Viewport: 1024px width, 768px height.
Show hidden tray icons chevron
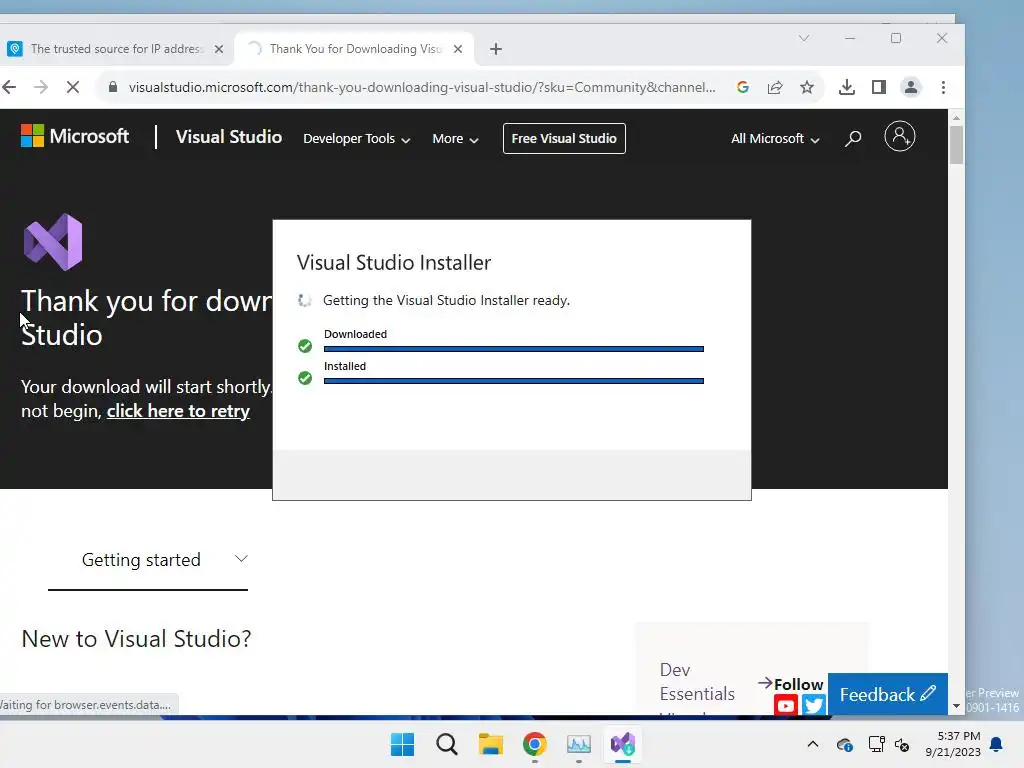812,744
